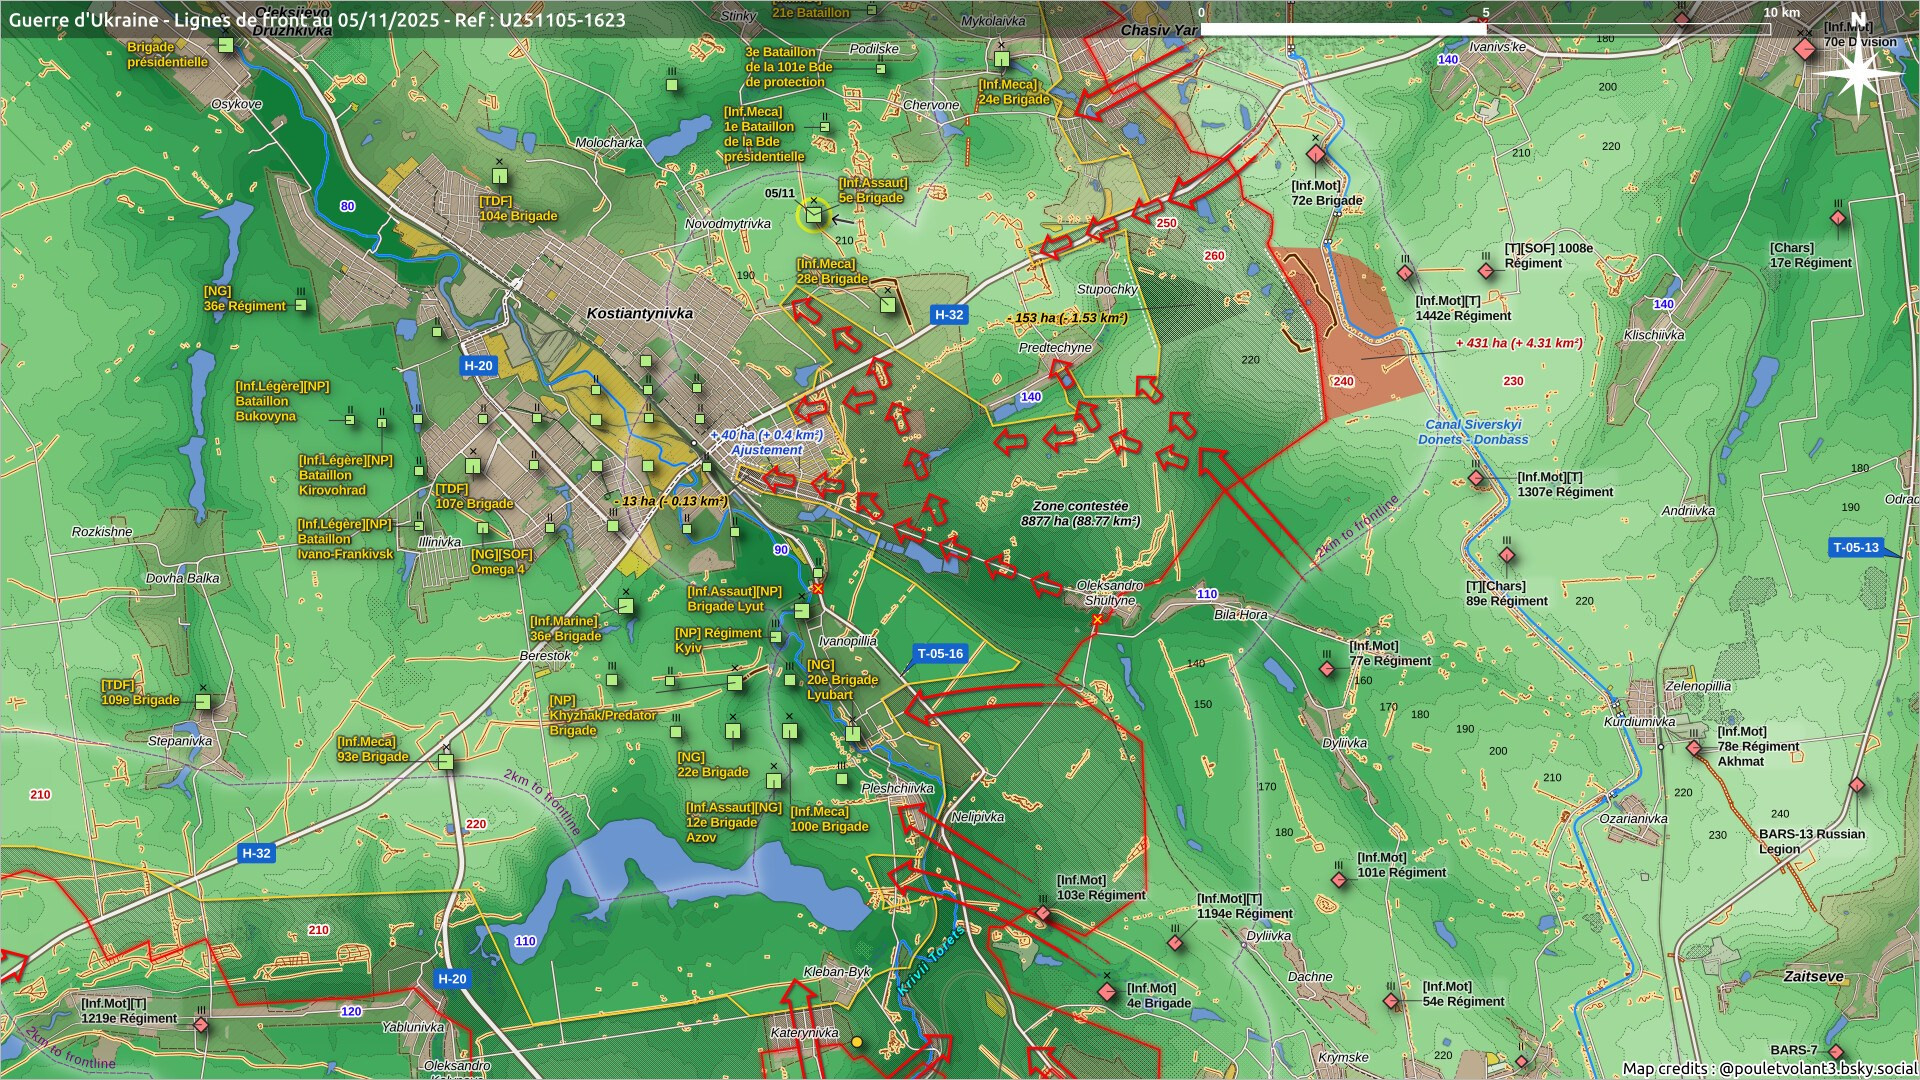Click the 78e Régiment Akhmat diamond marker
1920x1080 pixels.
tap(1694, 748)
